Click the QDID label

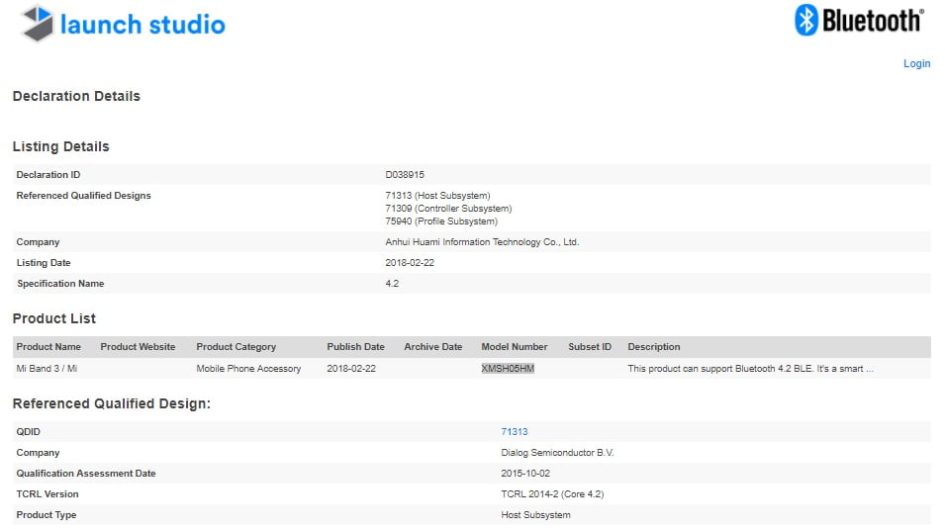28,431
